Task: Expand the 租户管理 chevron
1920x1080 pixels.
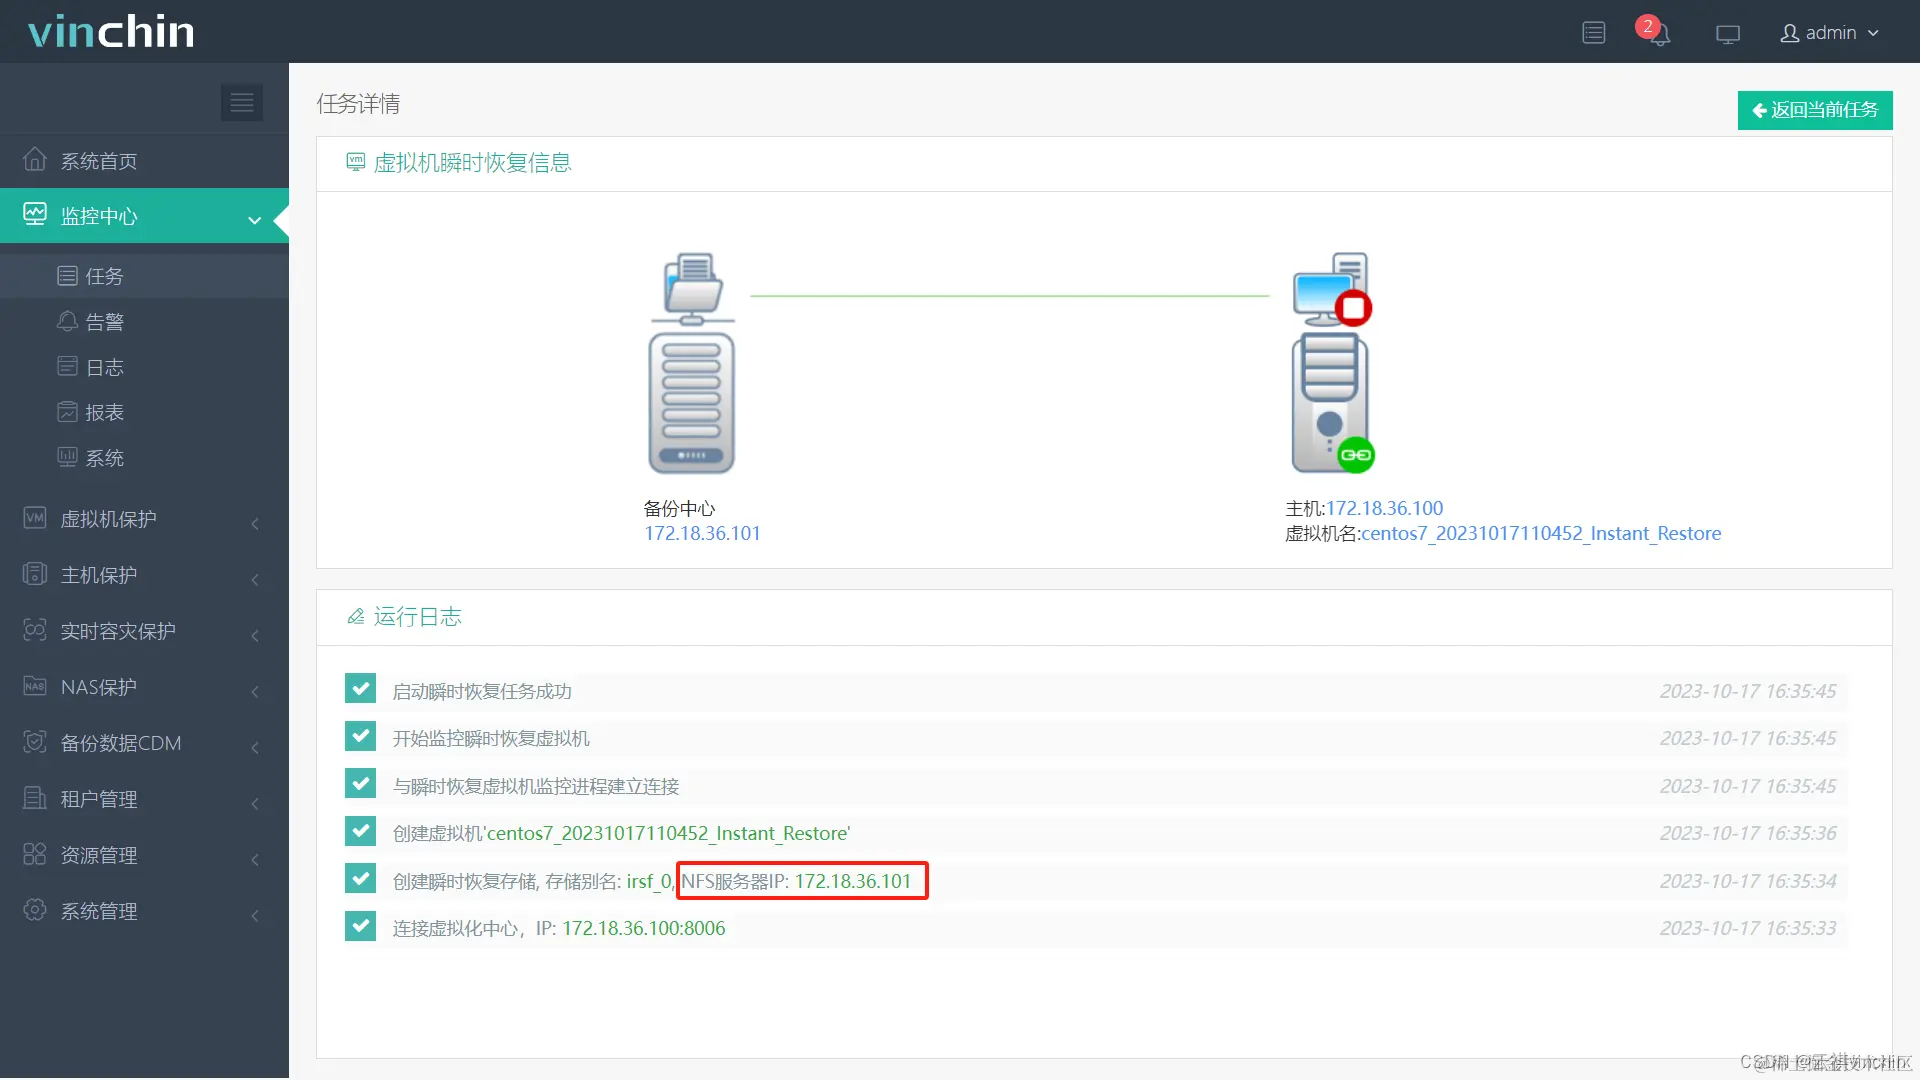Action: click(255, 803)
